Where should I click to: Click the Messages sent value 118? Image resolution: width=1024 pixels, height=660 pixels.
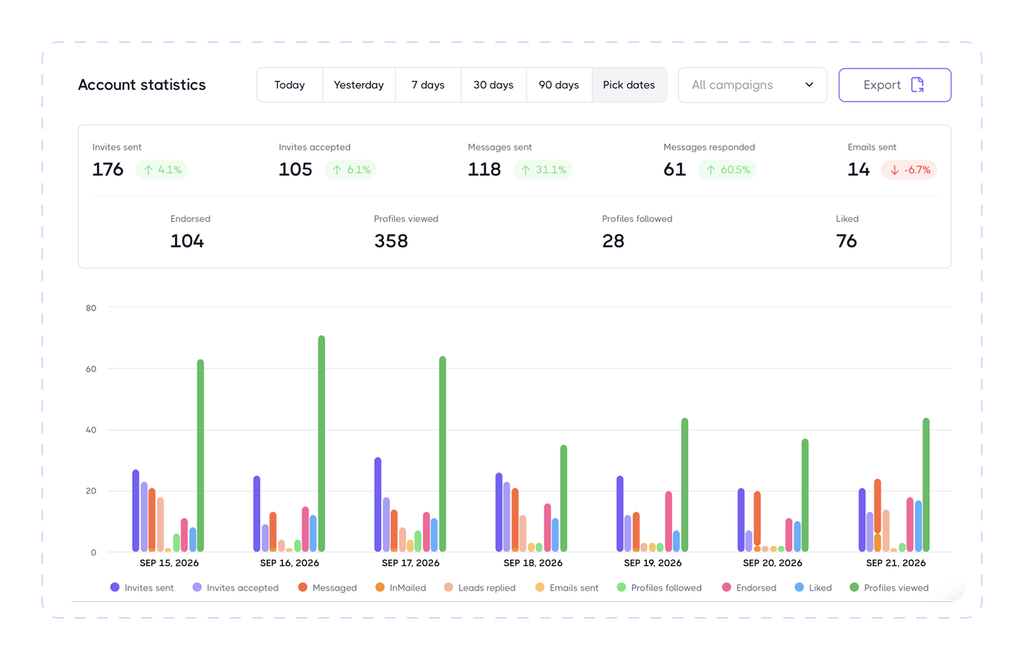tap(484, 170)
